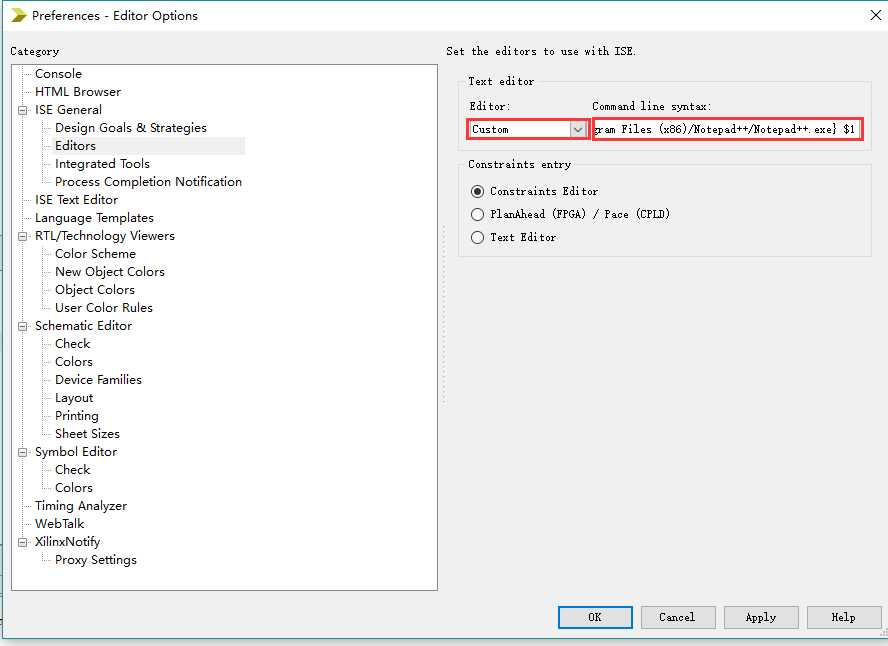This screenshot has height=646, width=888.
Task: Click the OK button
Action: click(x=595, y=617)
